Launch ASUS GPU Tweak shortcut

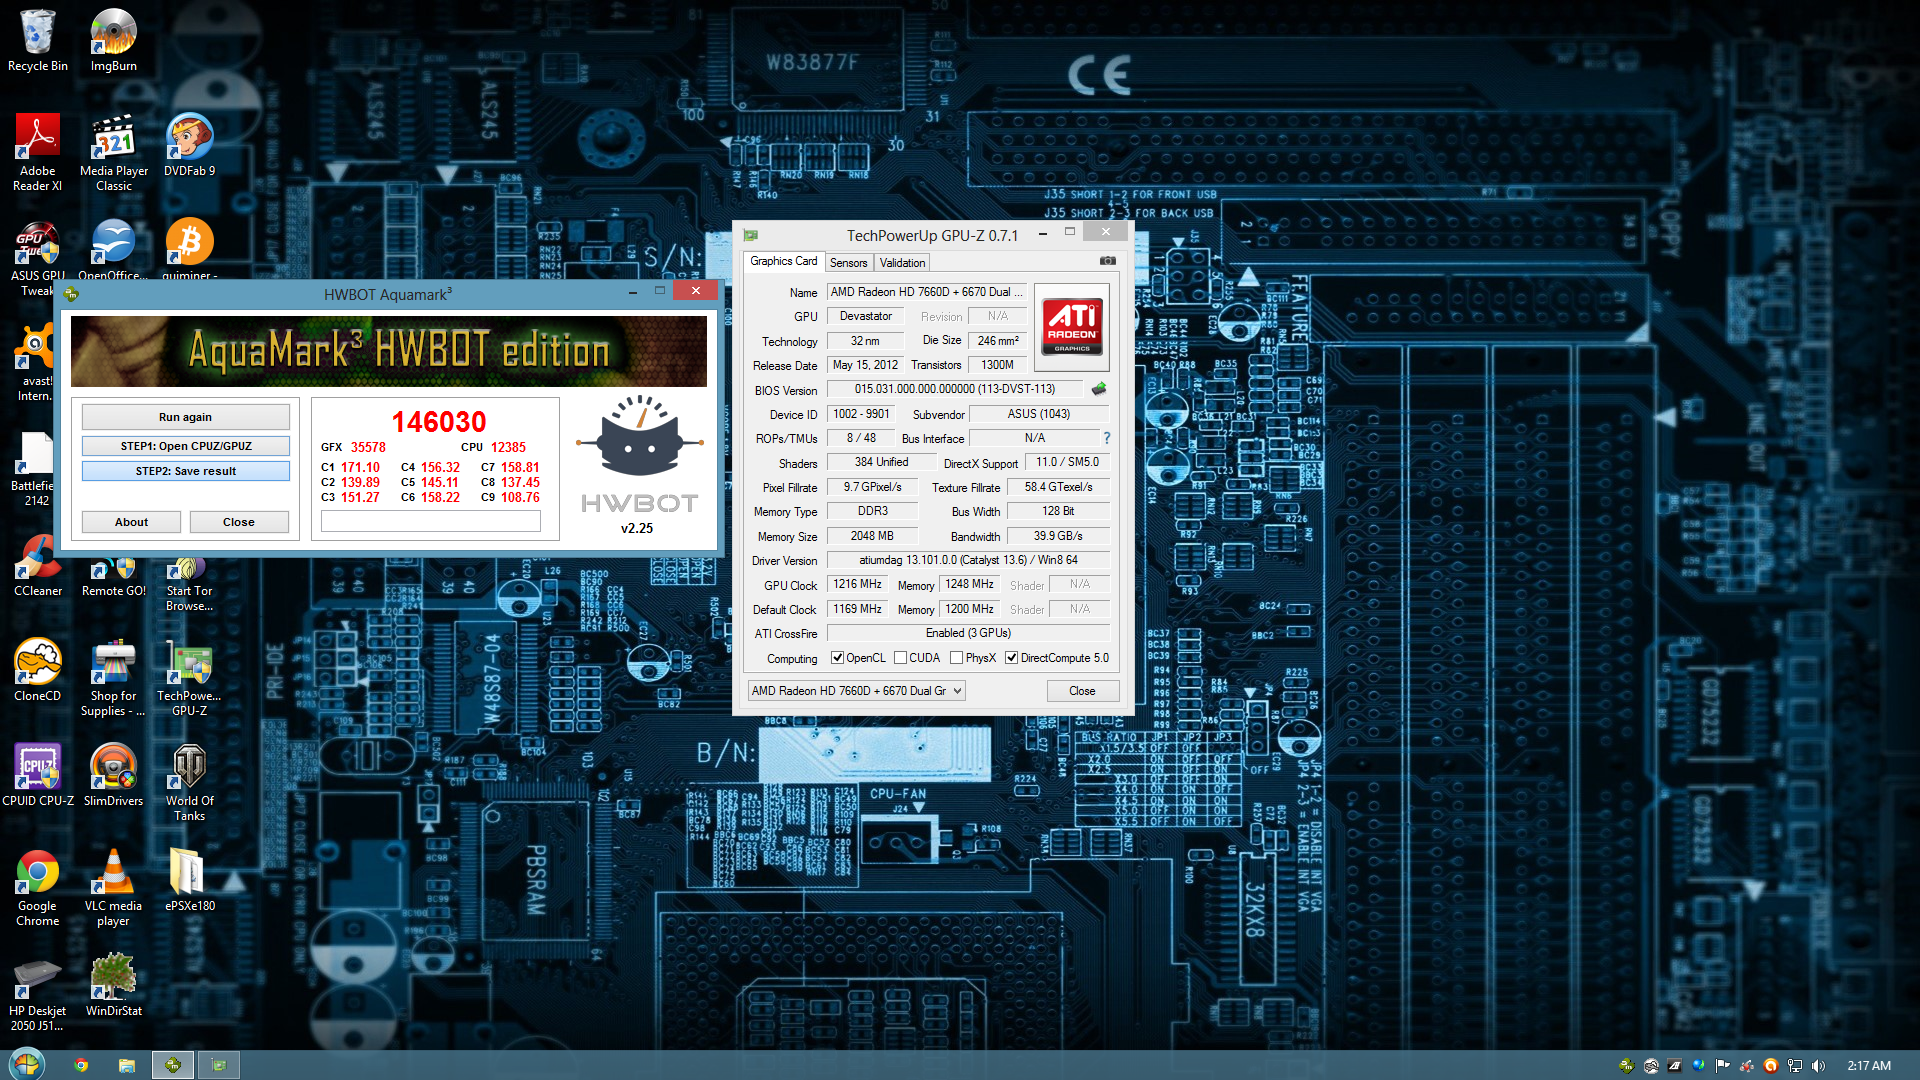pyautogui.click(x=37, y=258)
